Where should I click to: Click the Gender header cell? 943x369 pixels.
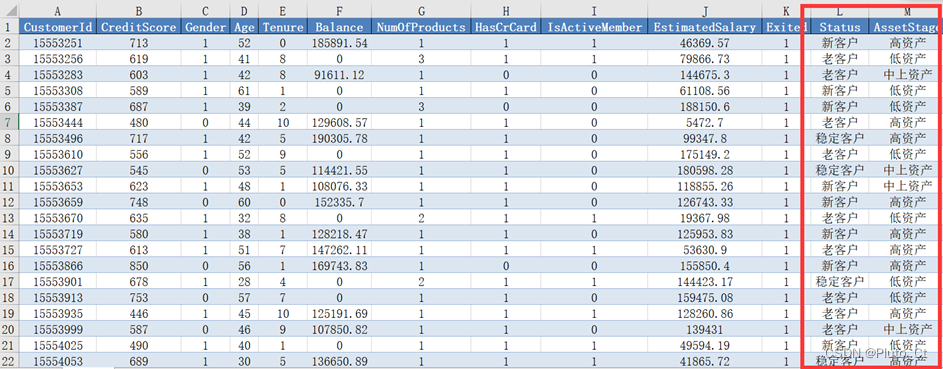point(206,27)
